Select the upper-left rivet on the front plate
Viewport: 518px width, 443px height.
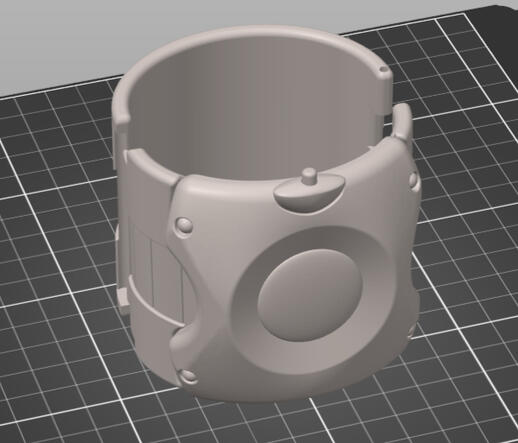184,224
